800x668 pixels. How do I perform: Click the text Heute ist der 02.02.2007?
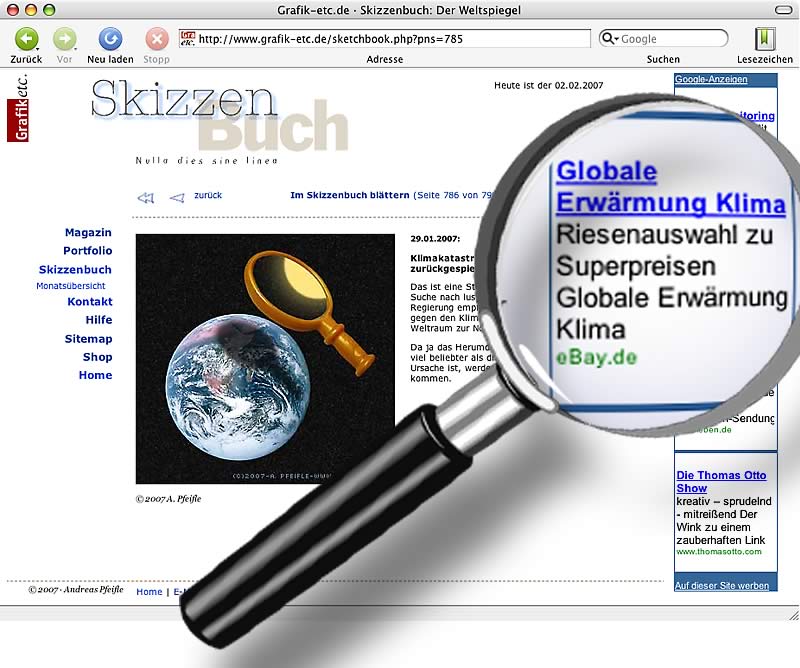coord(548,85)
